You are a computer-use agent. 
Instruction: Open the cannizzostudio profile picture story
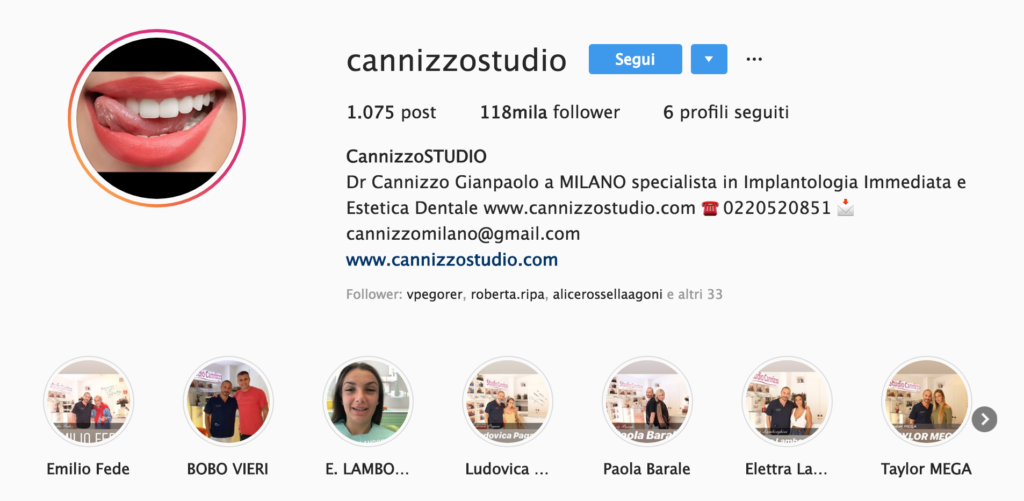point(157,118)
